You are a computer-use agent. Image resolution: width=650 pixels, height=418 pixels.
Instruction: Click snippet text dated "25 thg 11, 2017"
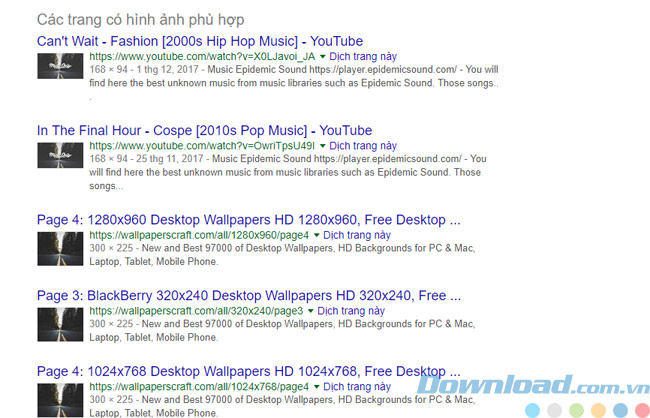288,172
